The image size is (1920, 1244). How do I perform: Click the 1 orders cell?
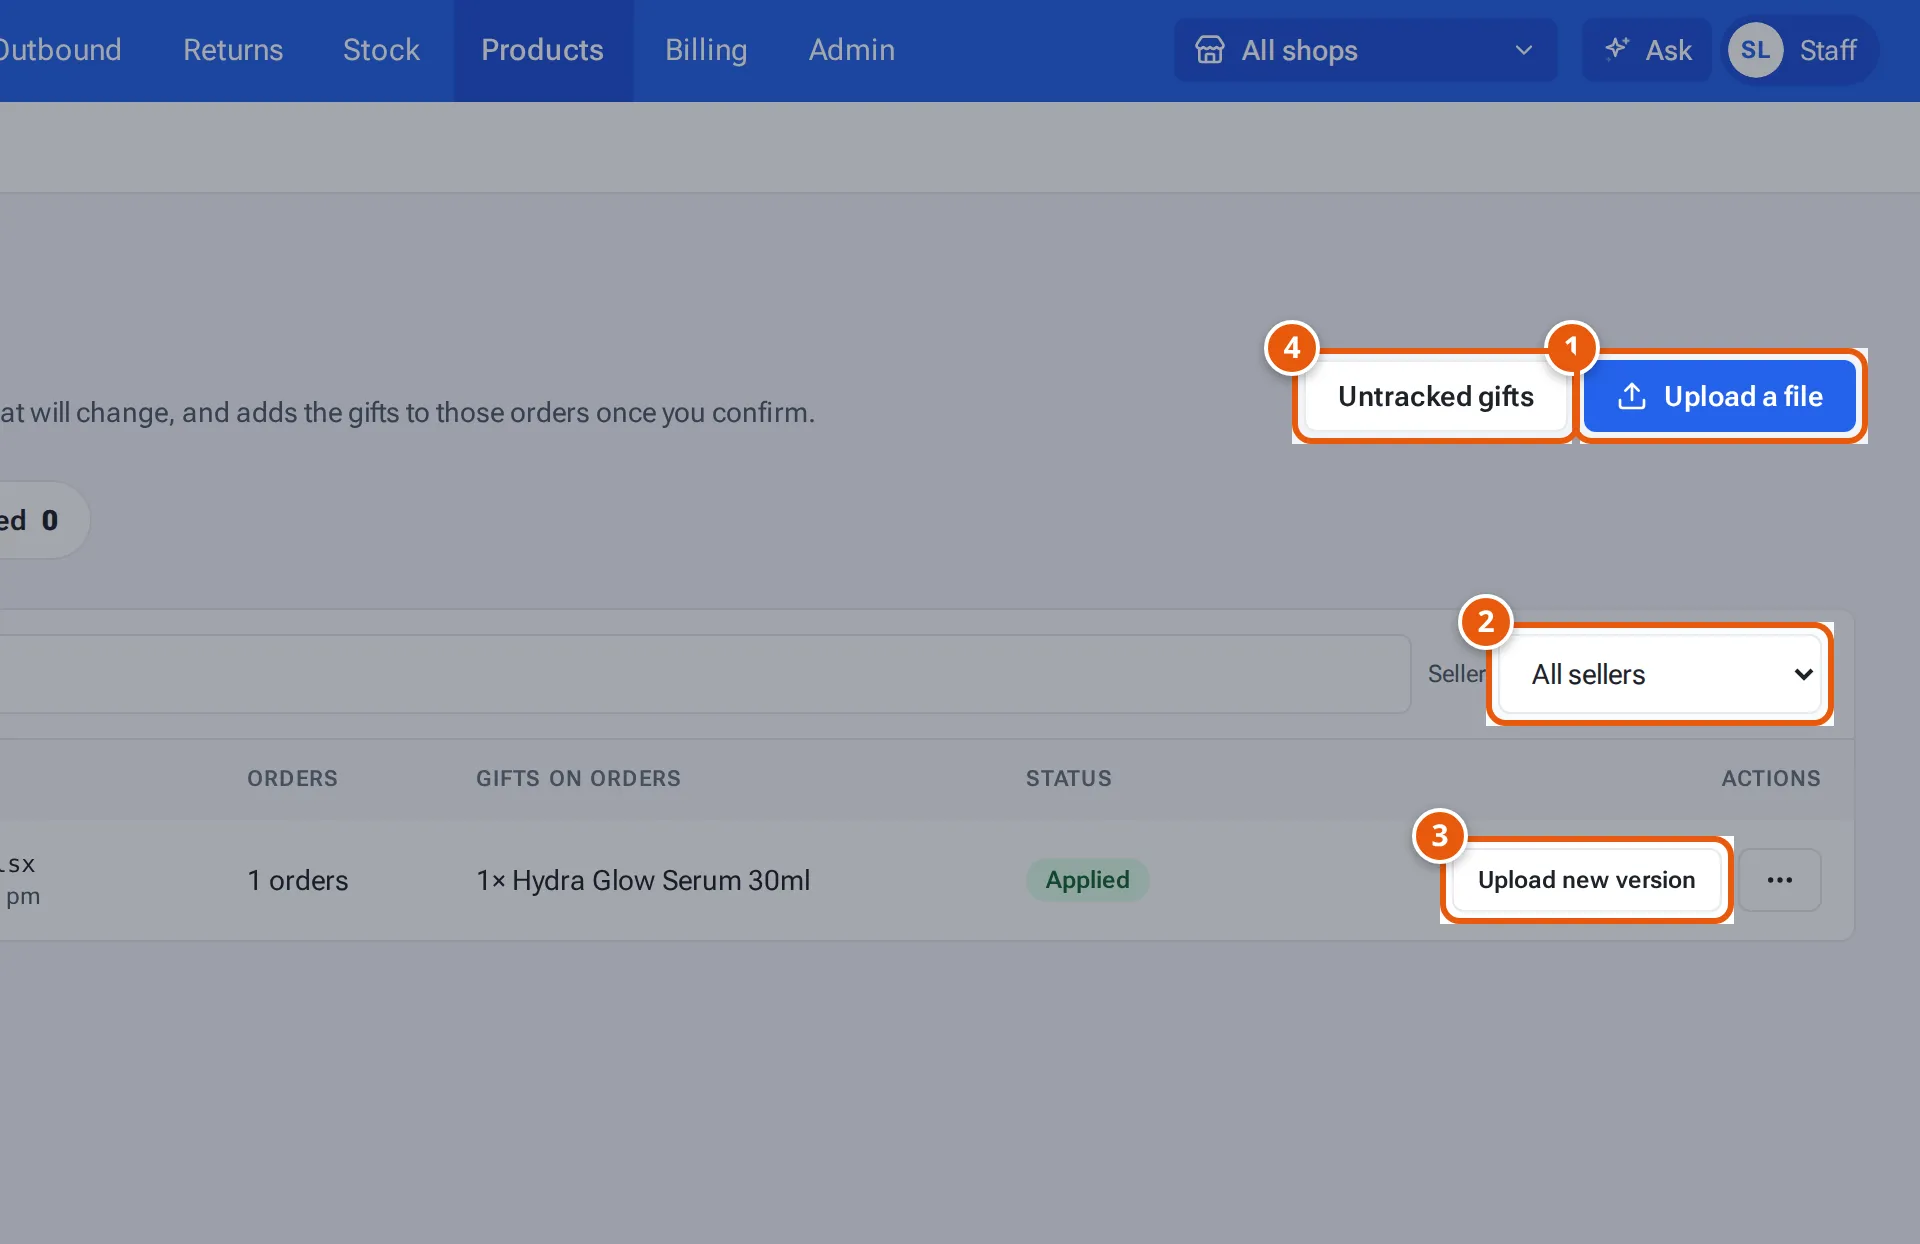click(x=298, y=880)
